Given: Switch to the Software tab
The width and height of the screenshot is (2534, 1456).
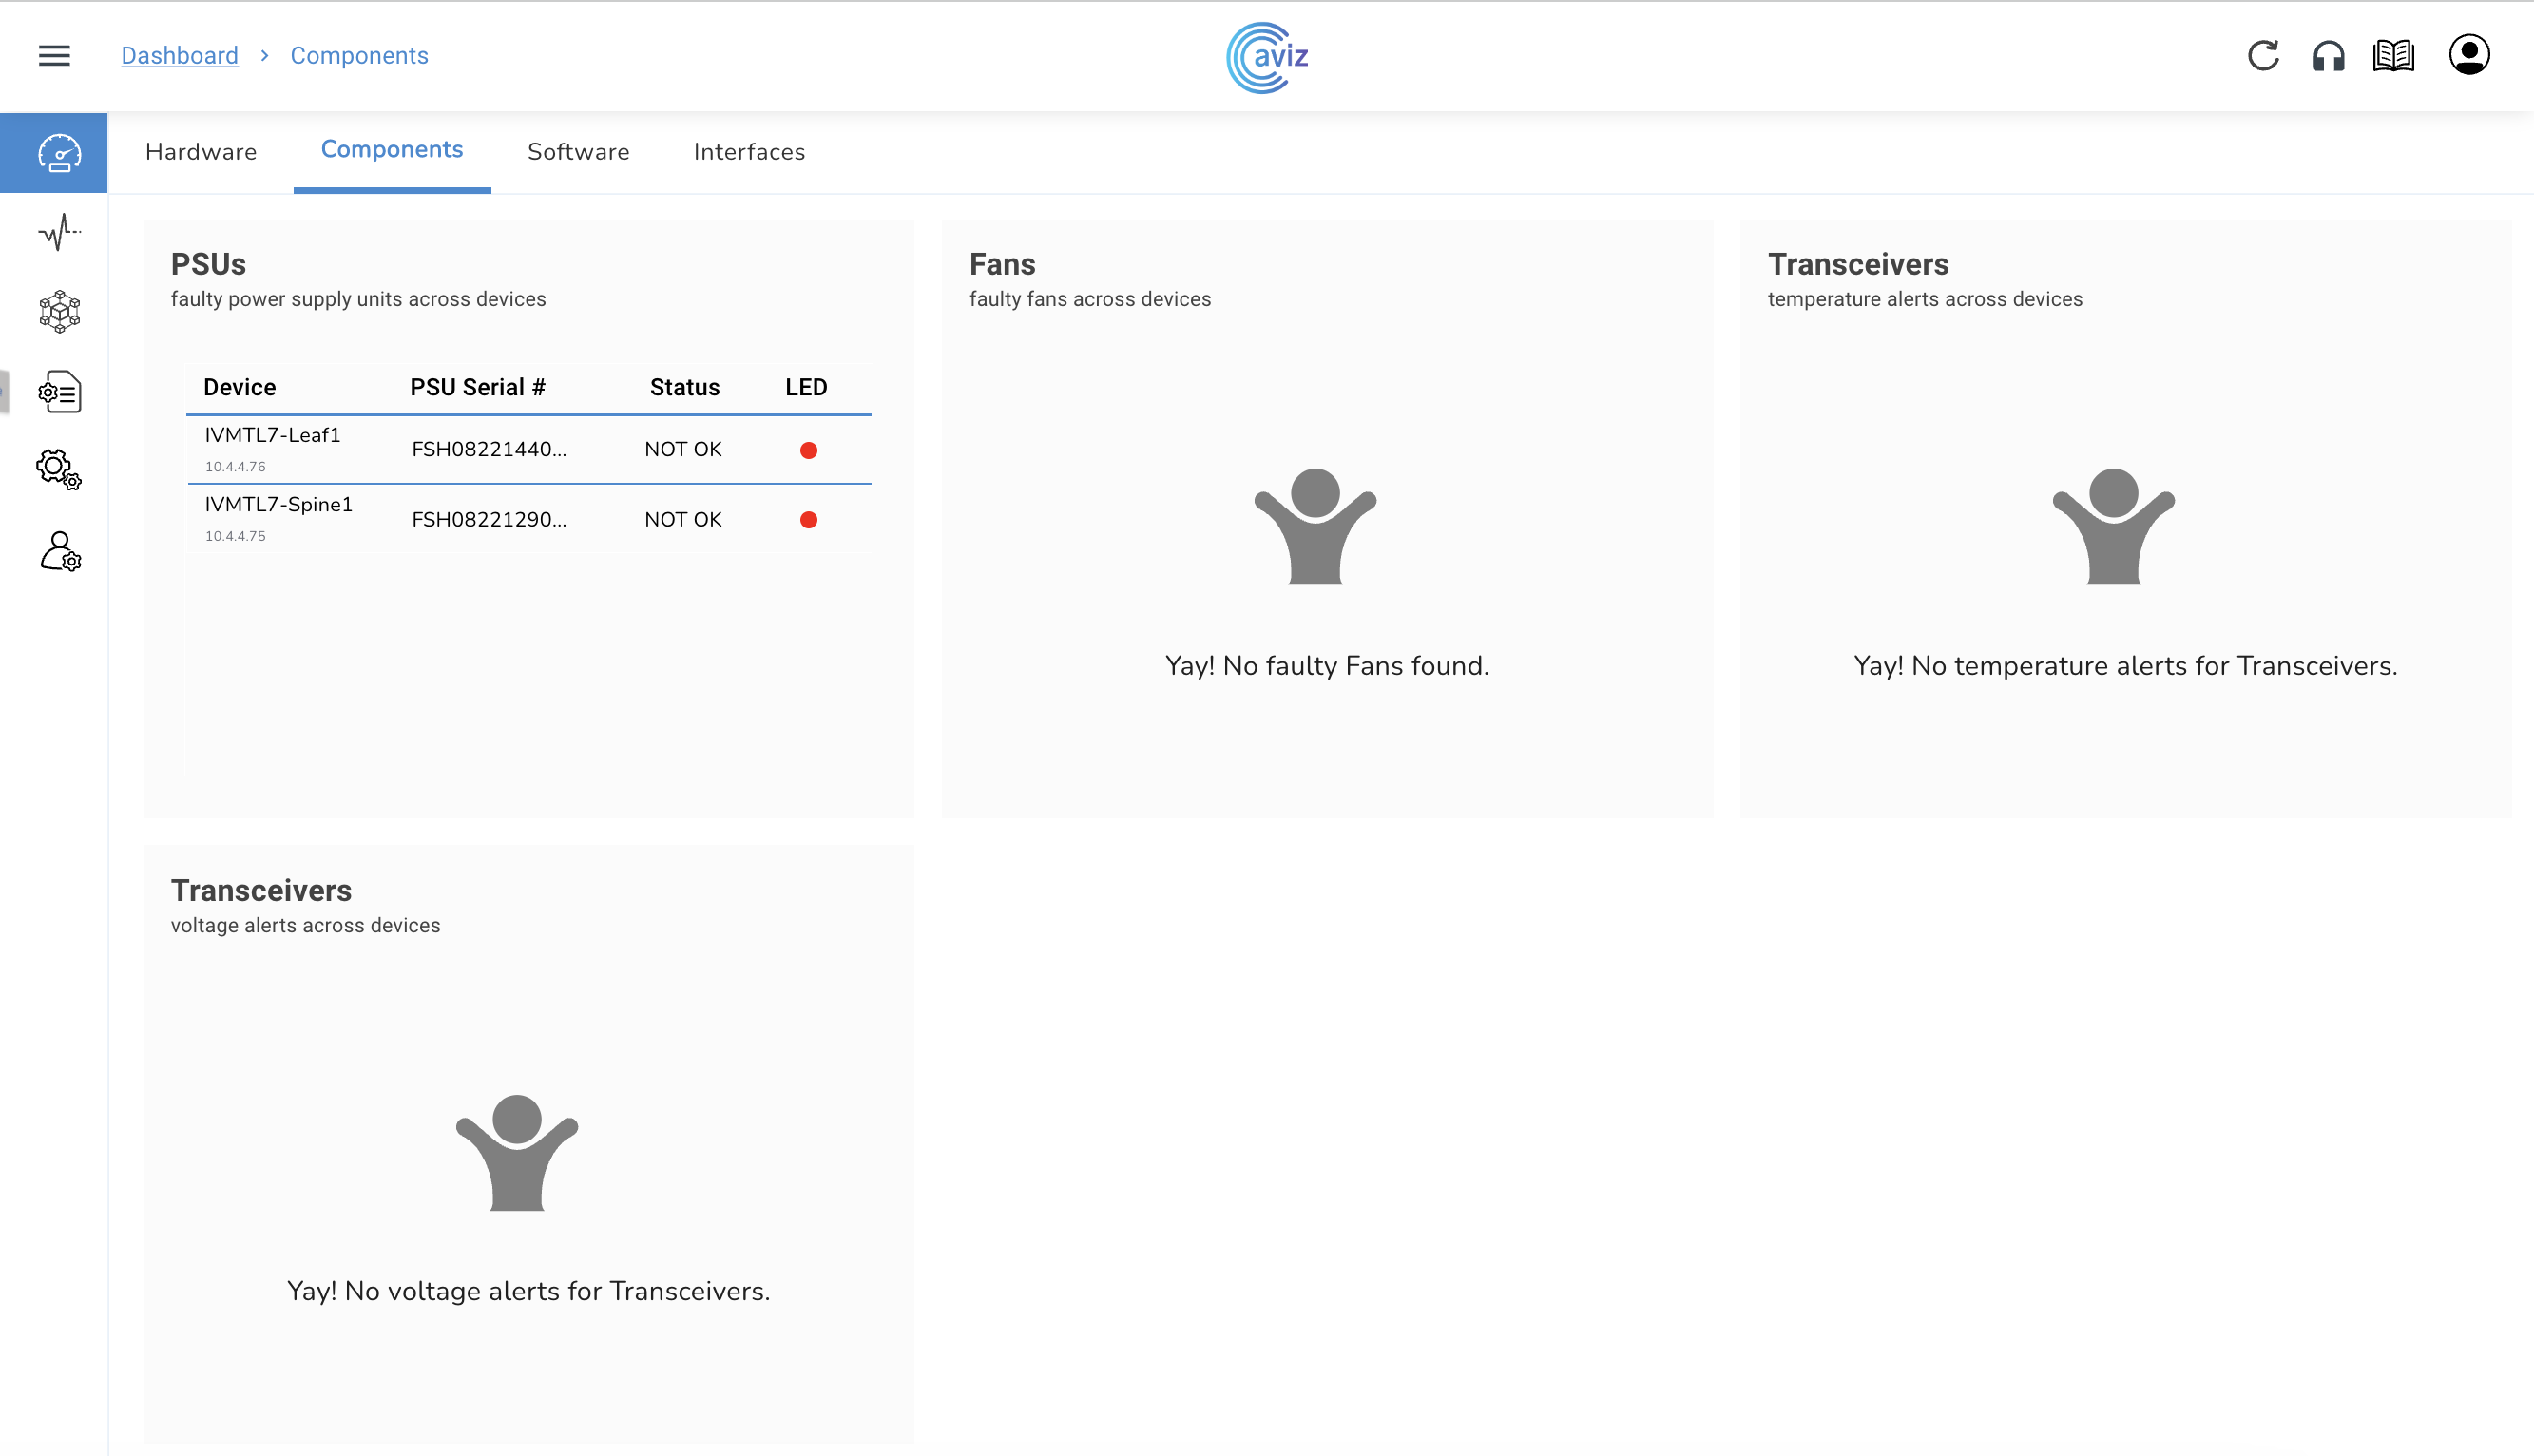Looking at the screenshot, I should (578, 152).
